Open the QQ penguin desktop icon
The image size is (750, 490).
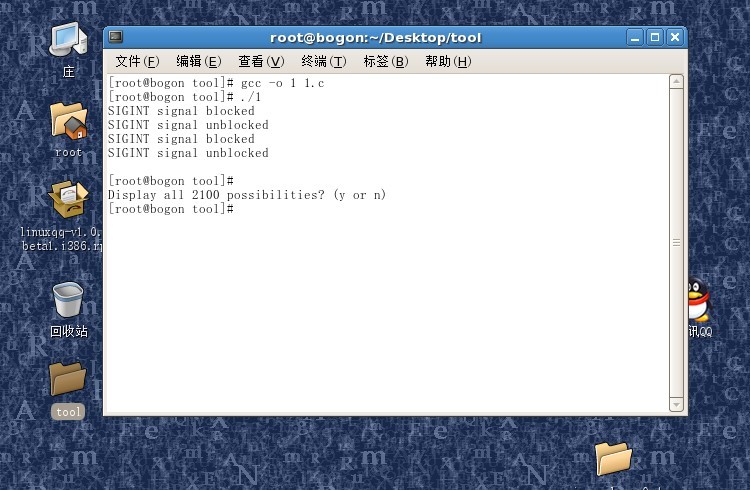tap(699, 301)
